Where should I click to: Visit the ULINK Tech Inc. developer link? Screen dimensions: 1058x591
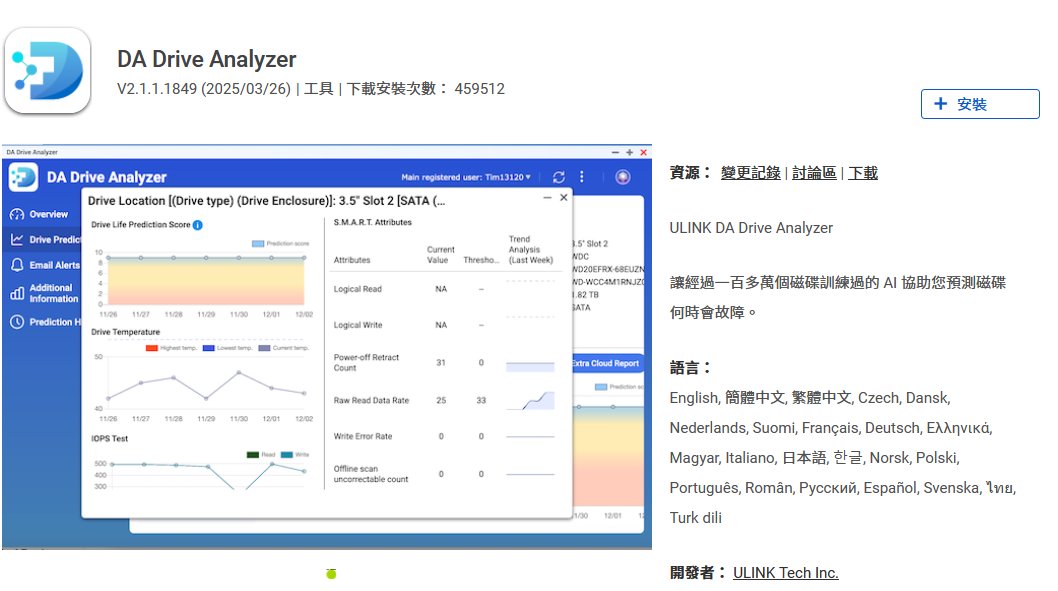tap(785, 573)
